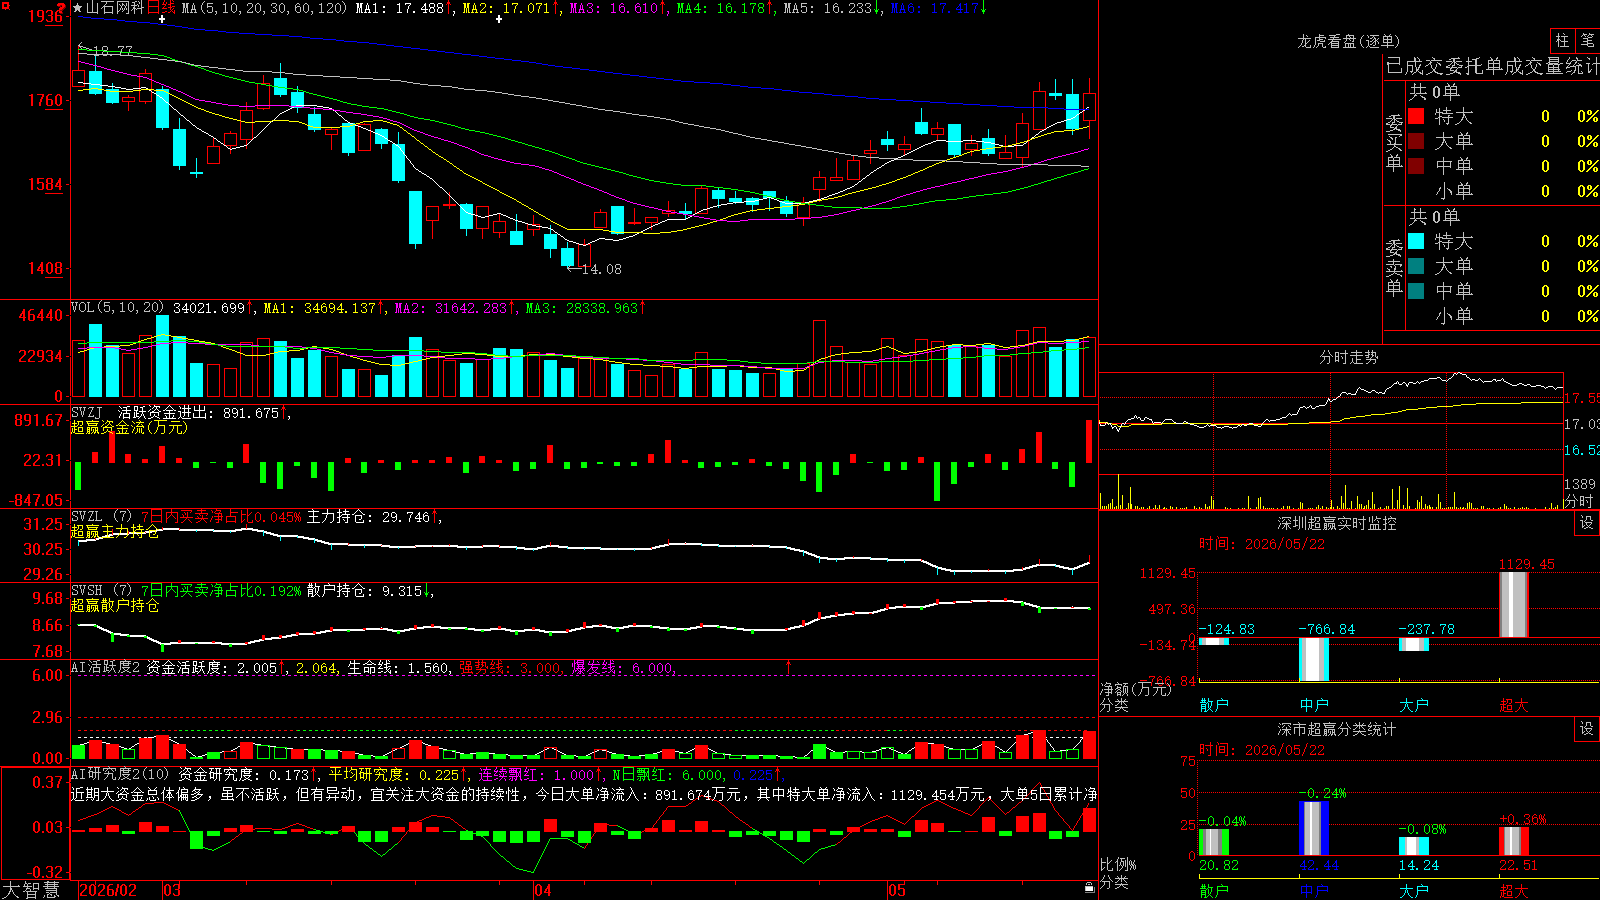The height and width of the screenshot is (900, 1600).
Task: Click the 已成交委托单成交量统计 header
Action: (1492, 66)
